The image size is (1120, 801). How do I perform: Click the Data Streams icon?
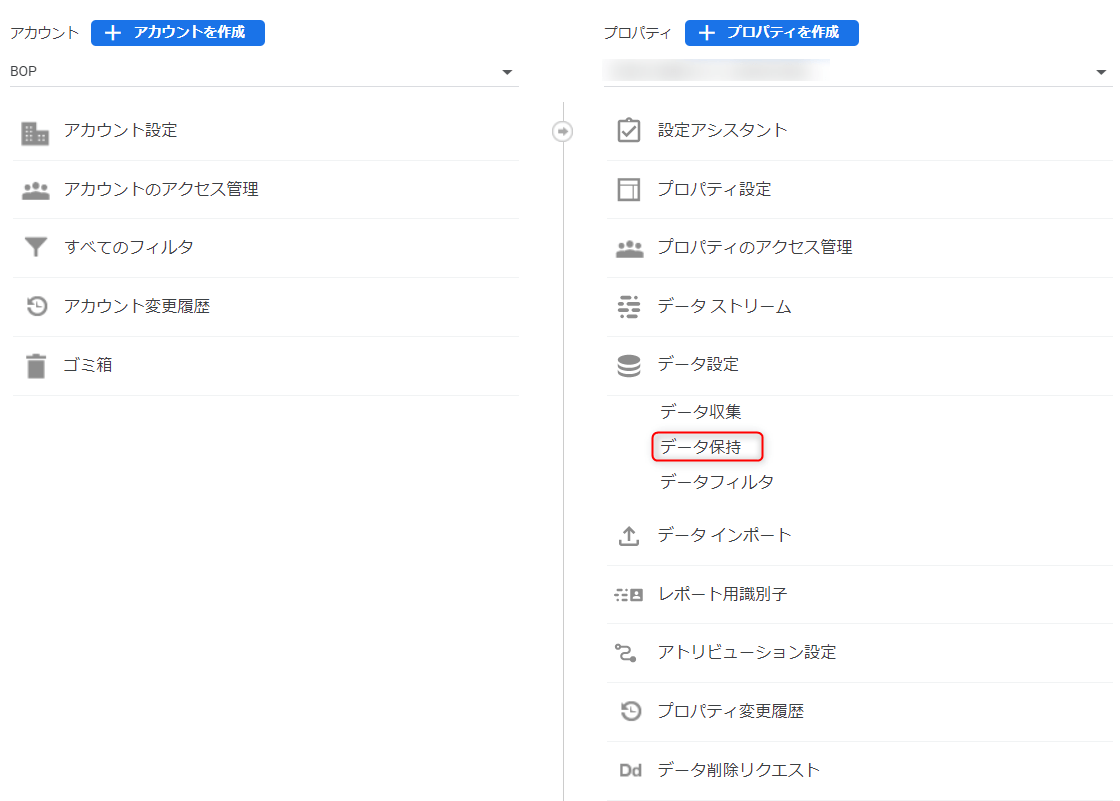click(629, 307)
